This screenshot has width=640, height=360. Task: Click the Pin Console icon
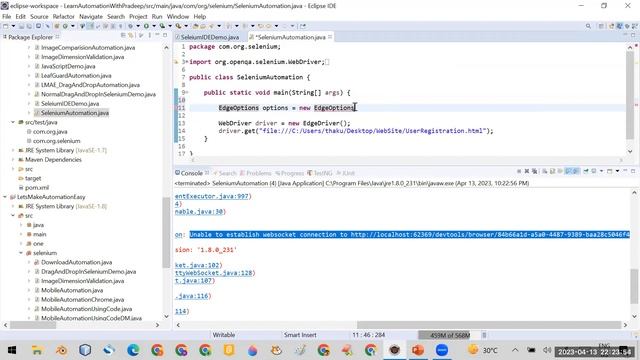pos(586,171)
